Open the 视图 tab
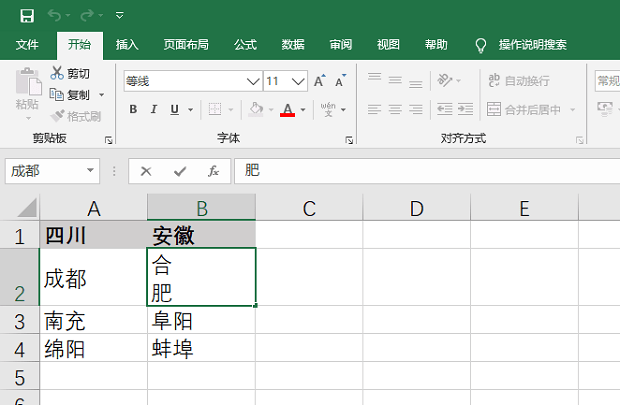Viewport: 620px width, 405px height. pos(388,45)
